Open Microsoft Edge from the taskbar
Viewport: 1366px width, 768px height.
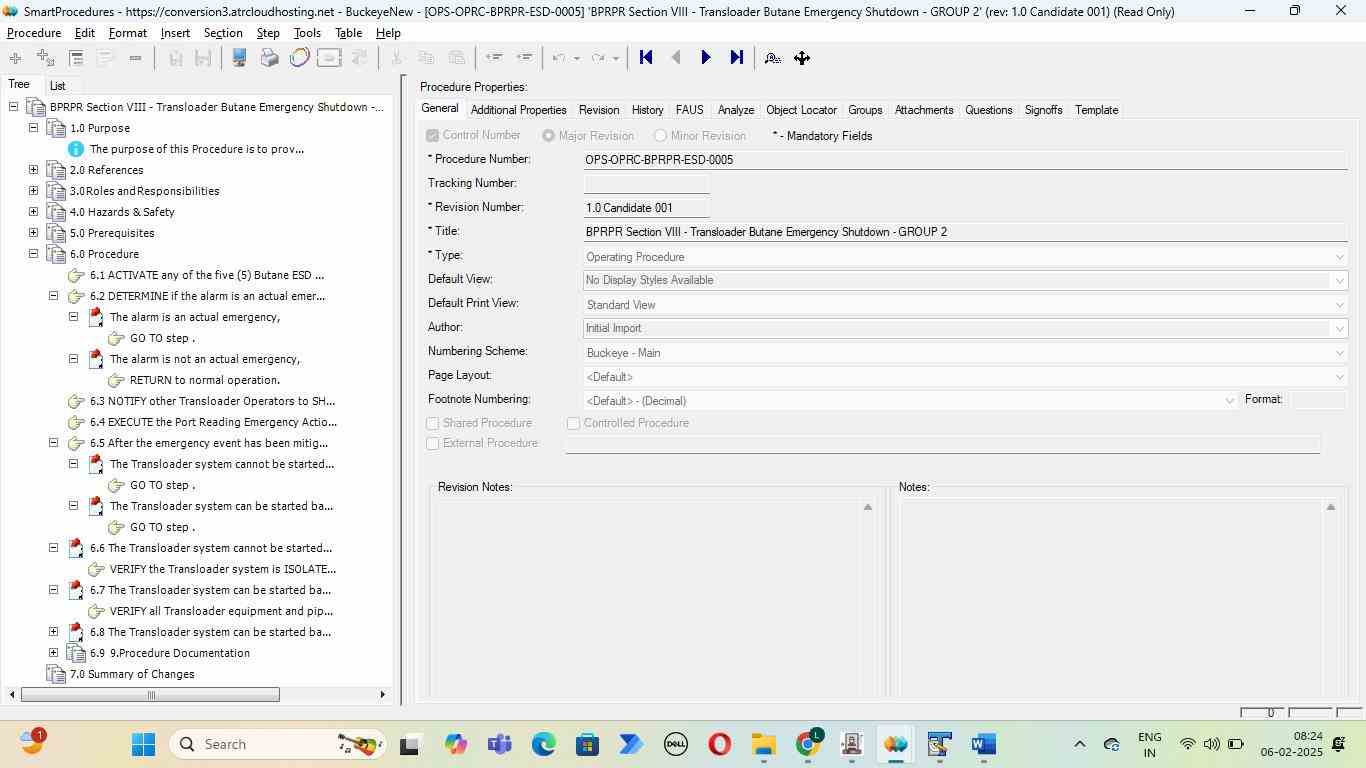544,744
